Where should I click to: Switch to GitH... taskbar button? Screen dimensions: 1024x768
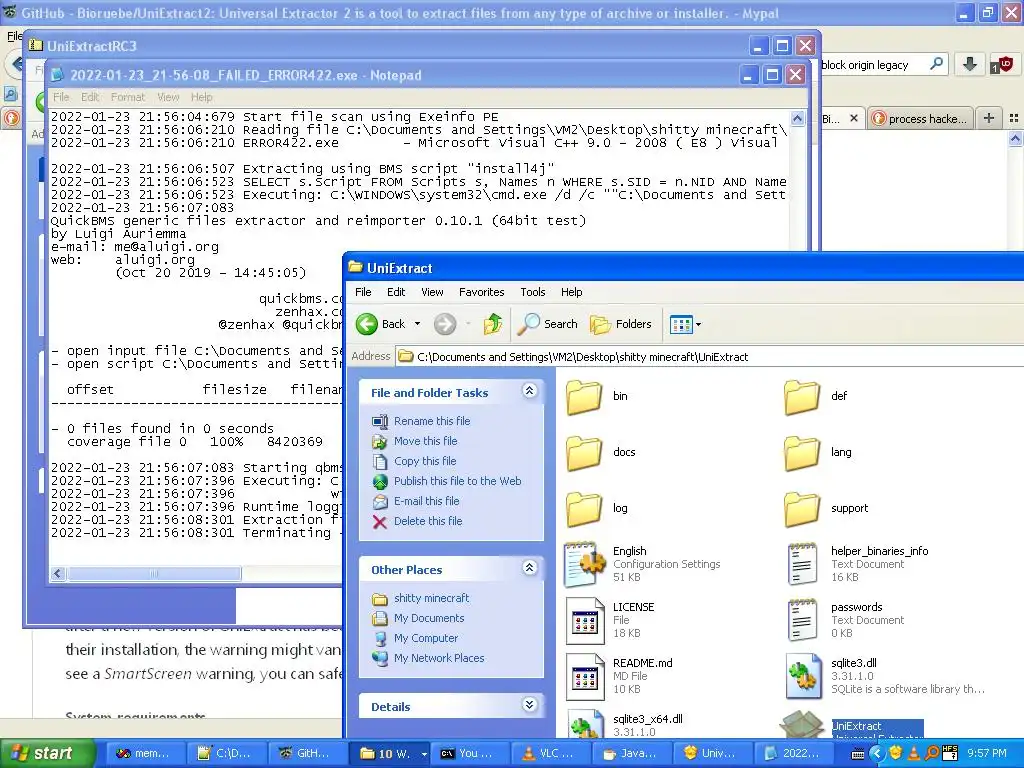click(x=307, y=754)
